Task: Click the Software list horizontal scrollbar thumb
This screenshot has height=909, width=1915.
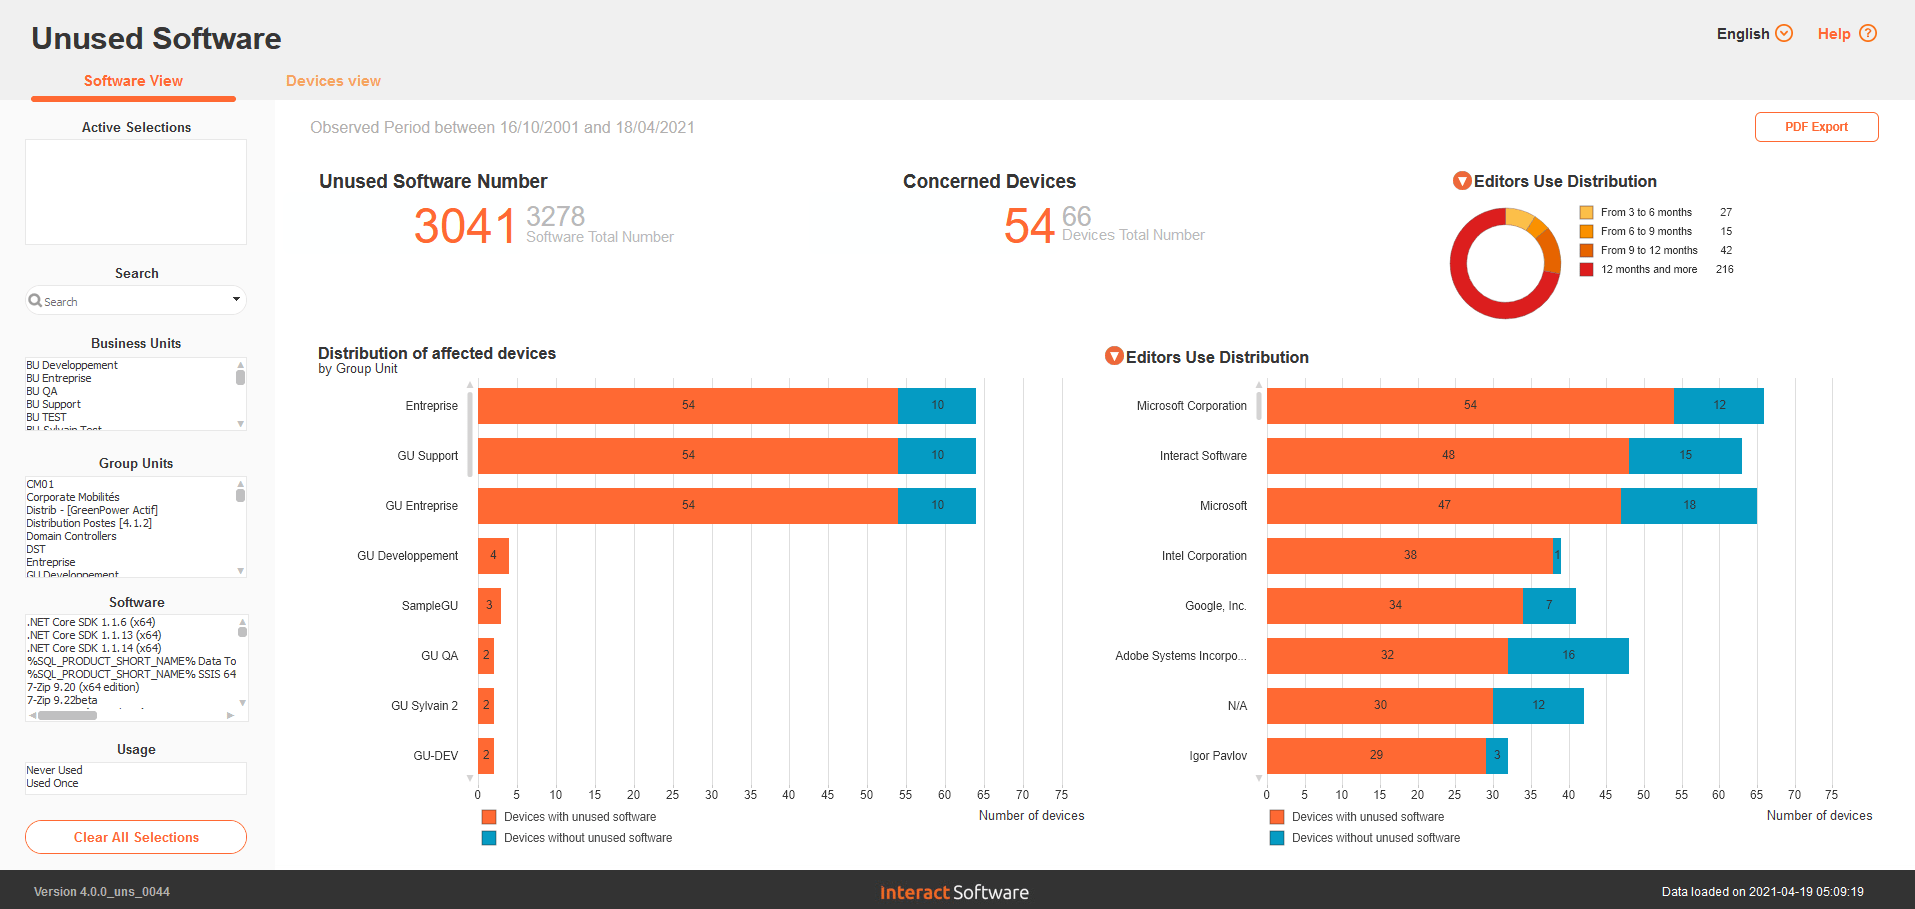Action: (67, 715)
